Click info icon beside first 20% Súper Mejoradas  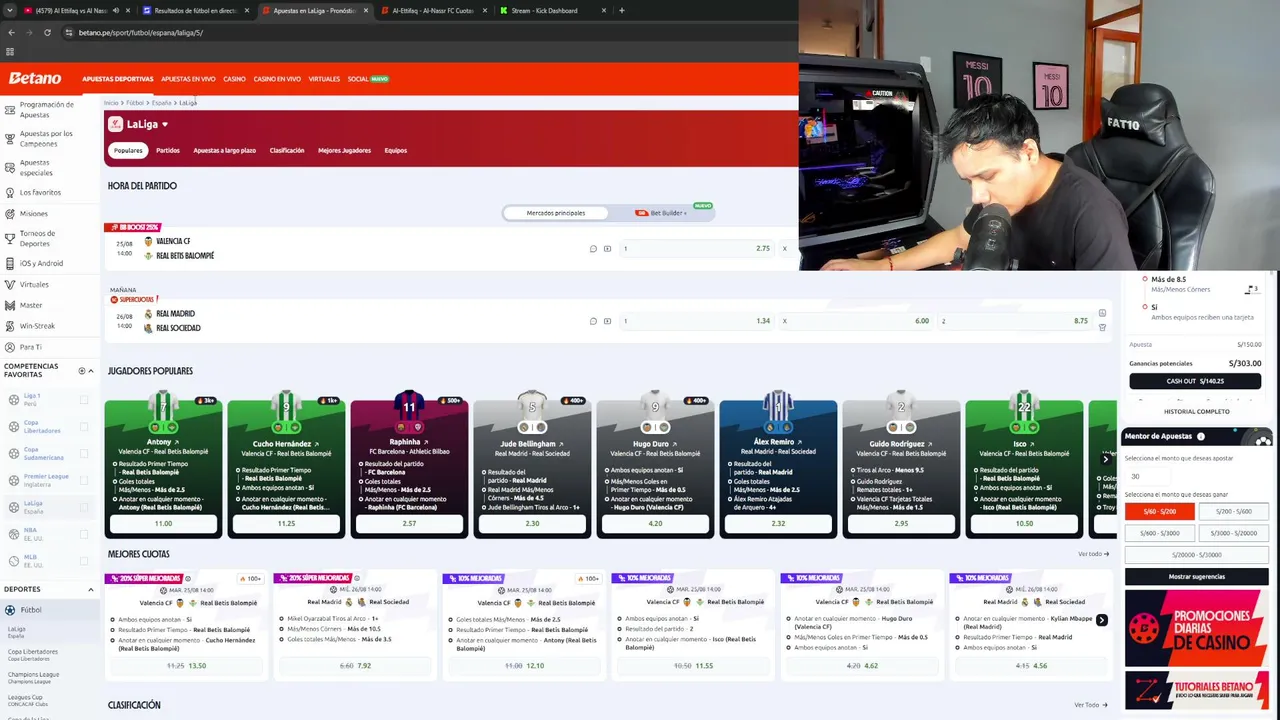(188, 578)
